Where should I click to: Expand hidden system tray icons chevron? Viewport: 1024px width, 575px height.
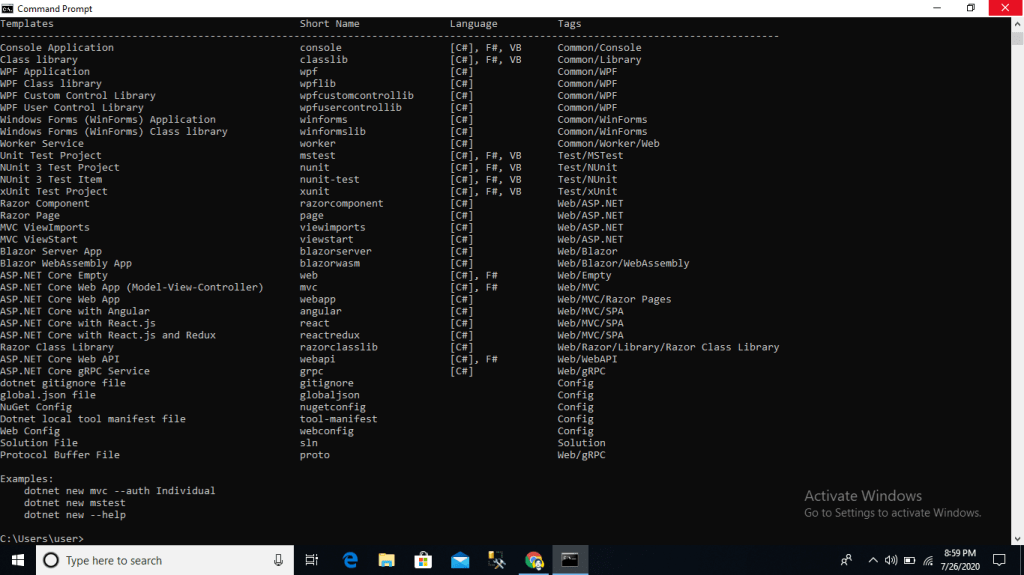pyautogui.click(x=872, y=560)
